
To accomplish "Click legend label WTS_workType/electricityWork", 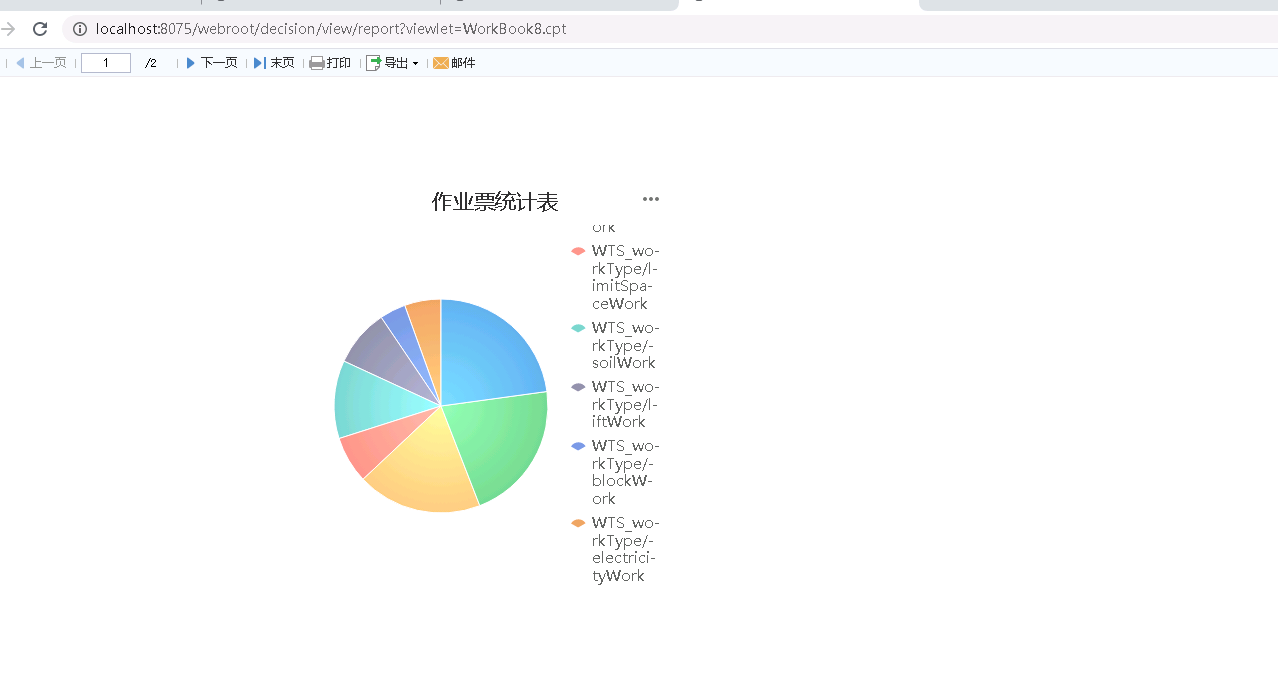I will point(625,549).
